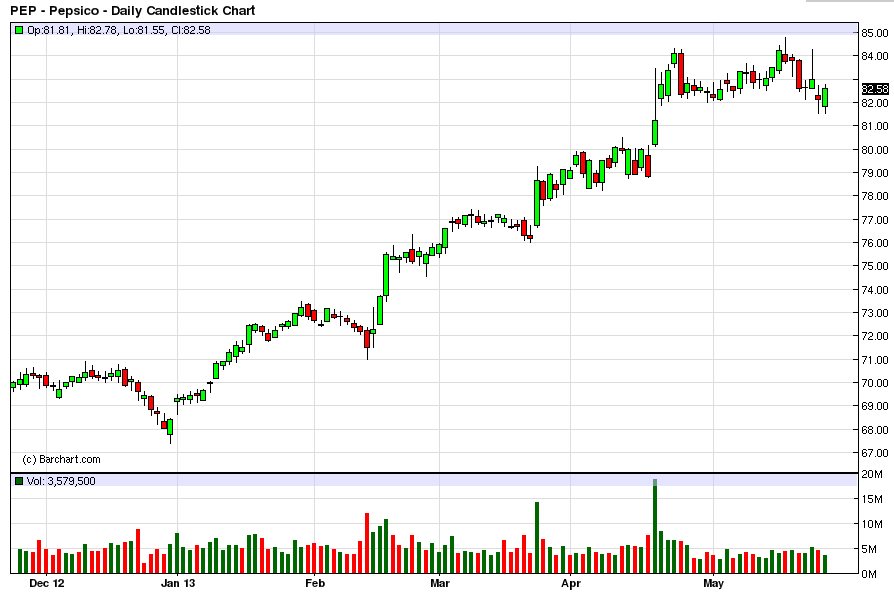Select the Dec 12 date label
The width and height of the screenshot is (894, 596).
click(x=47, y=583)
